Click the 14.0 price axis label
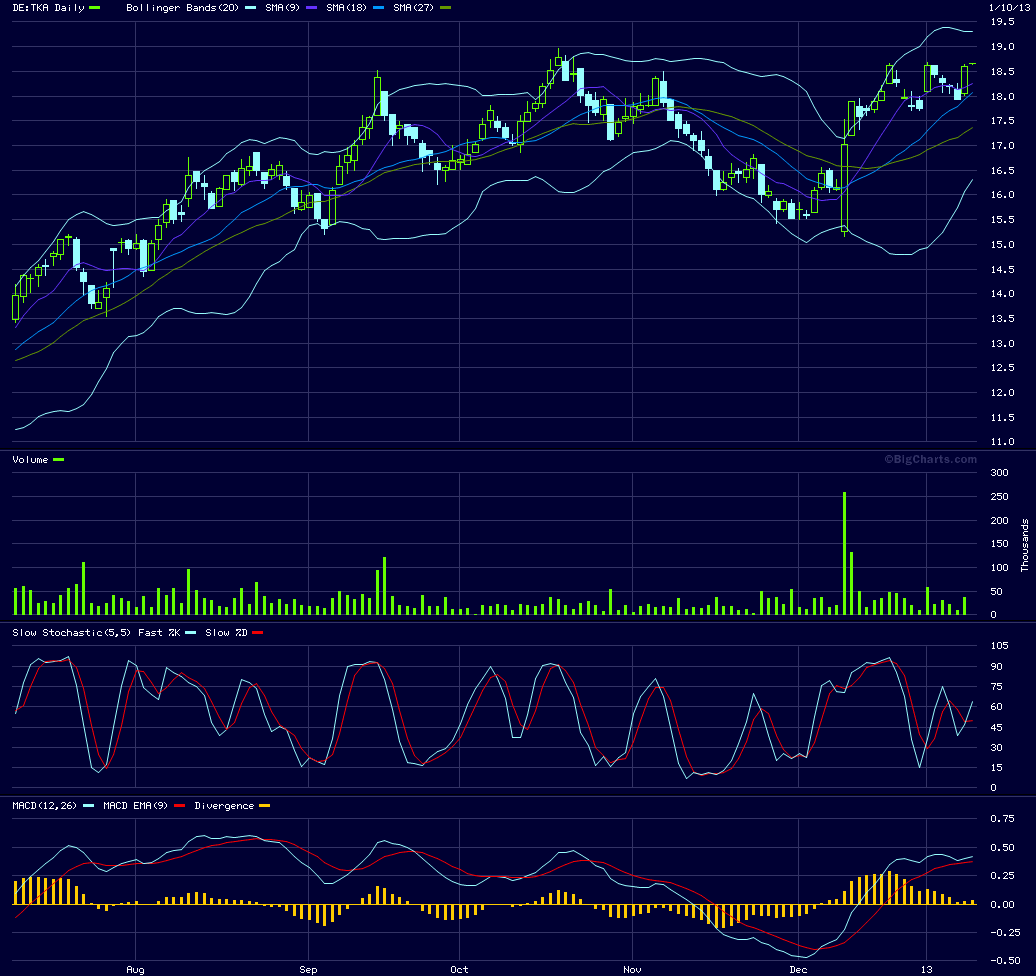1036x976 pixels. tap(1002, 294)
